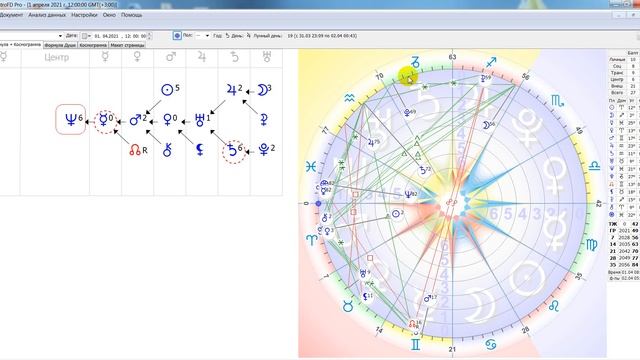Click Uranus 9 inside the chart

[x=364, y=273]
